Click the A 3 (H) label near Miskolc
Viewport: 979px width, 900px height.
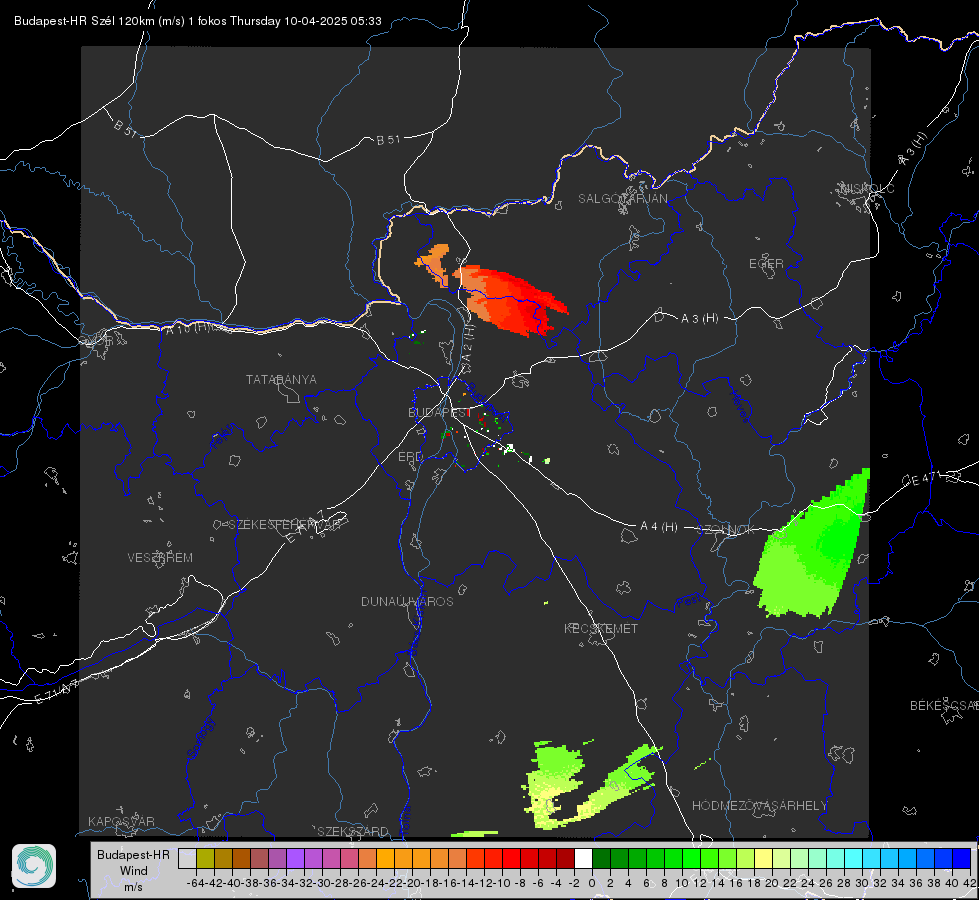pyautogui.click(x=913, y=149)
